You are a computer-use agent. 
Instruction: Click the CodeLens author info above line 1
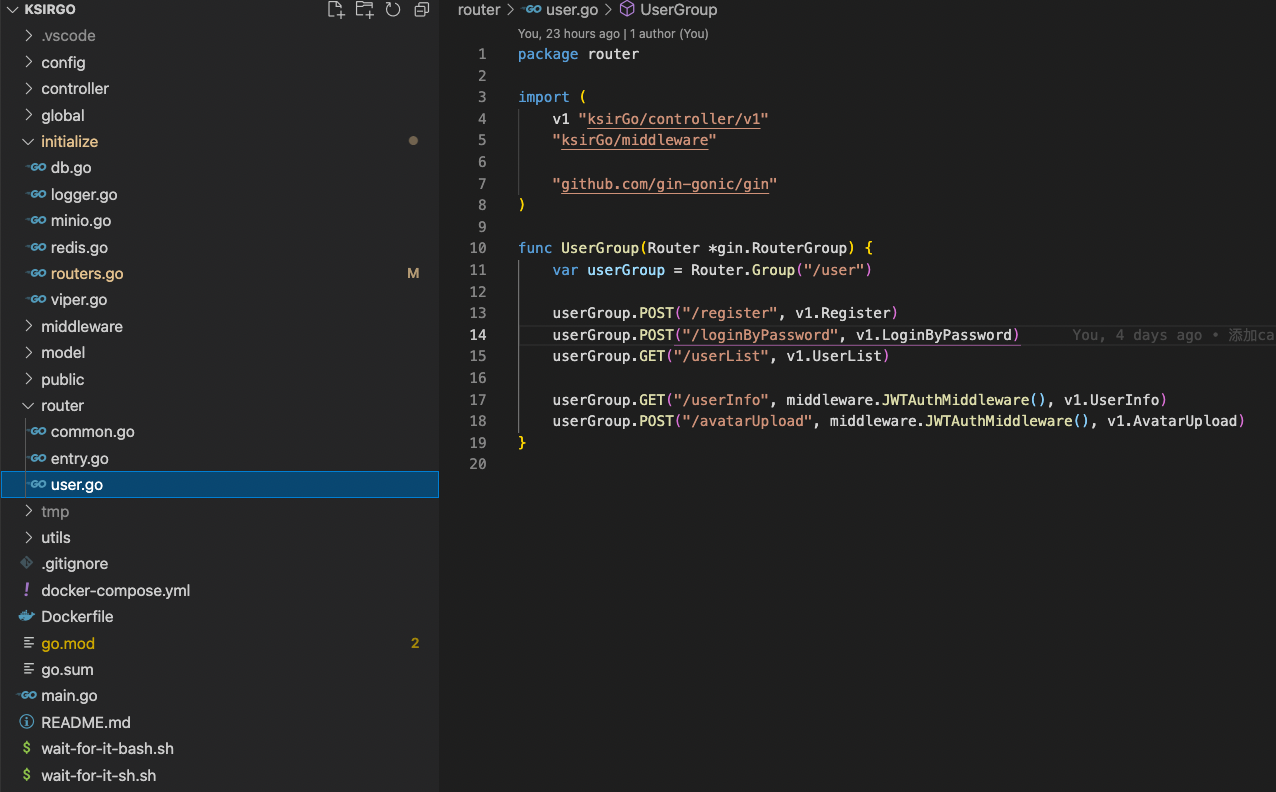[613, 33]
